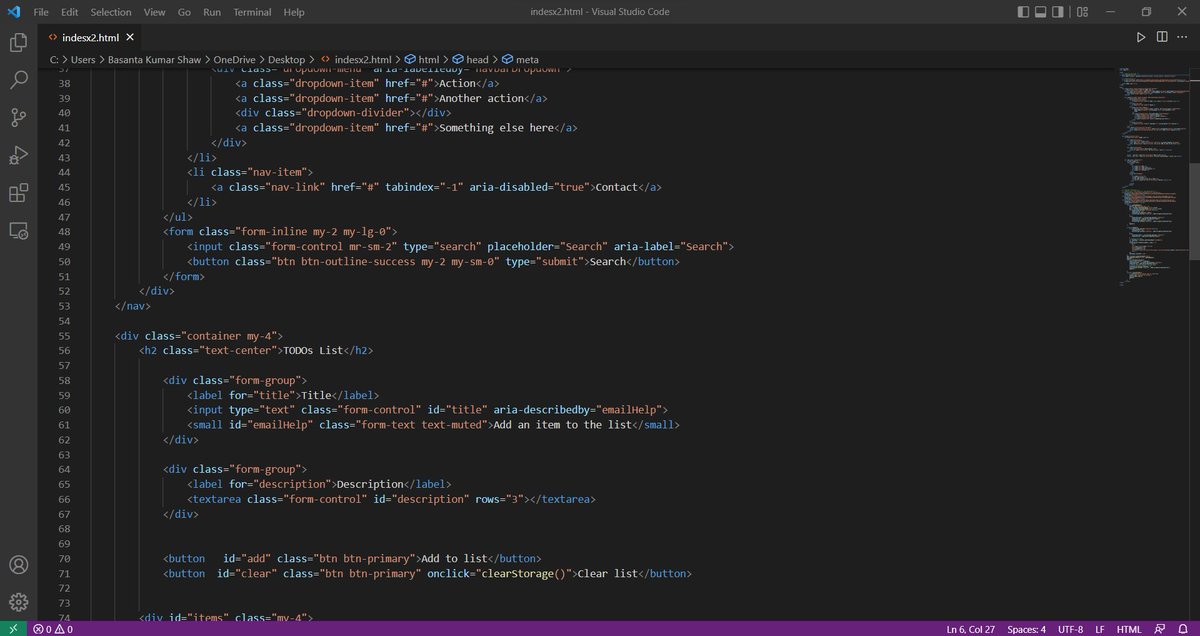Click Ln 6, Col 27 in status bar
1200x636 pixels.
click(971, 629)
